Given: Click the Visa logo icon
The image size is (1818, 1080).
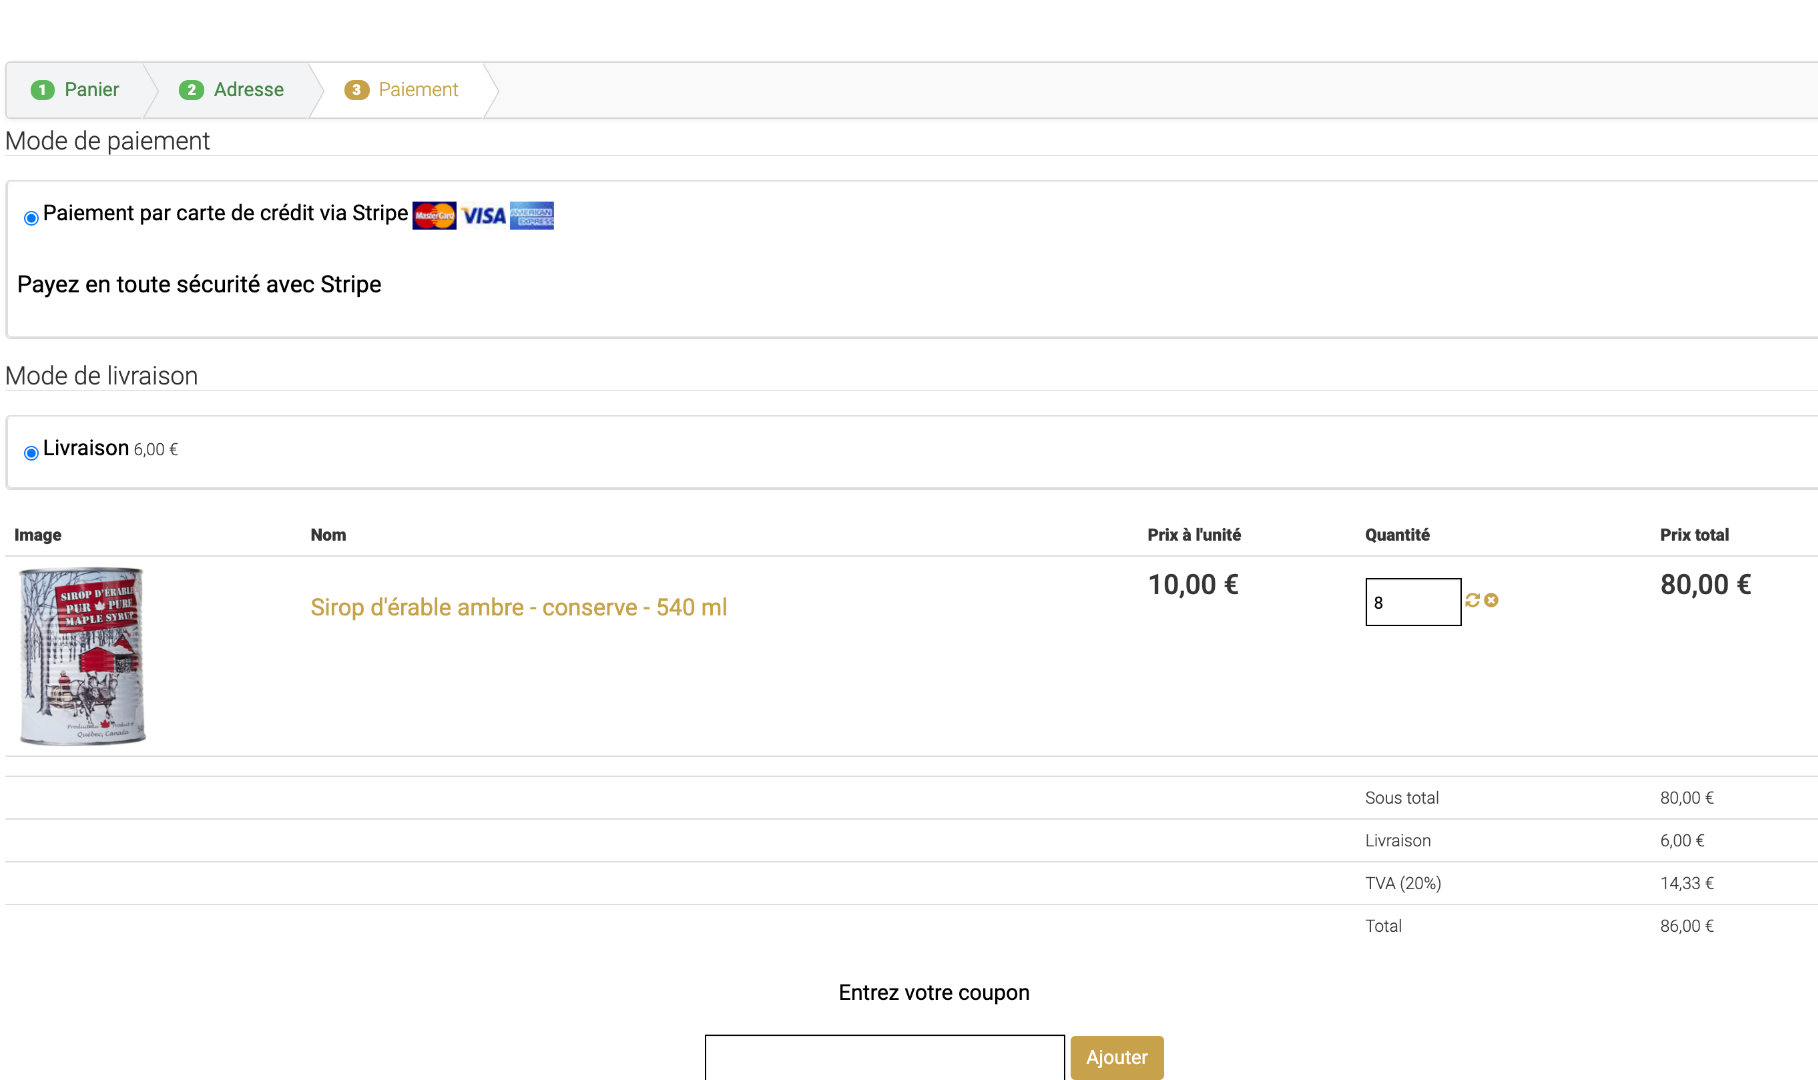Looking at the screenshot, I should (484, 216).
